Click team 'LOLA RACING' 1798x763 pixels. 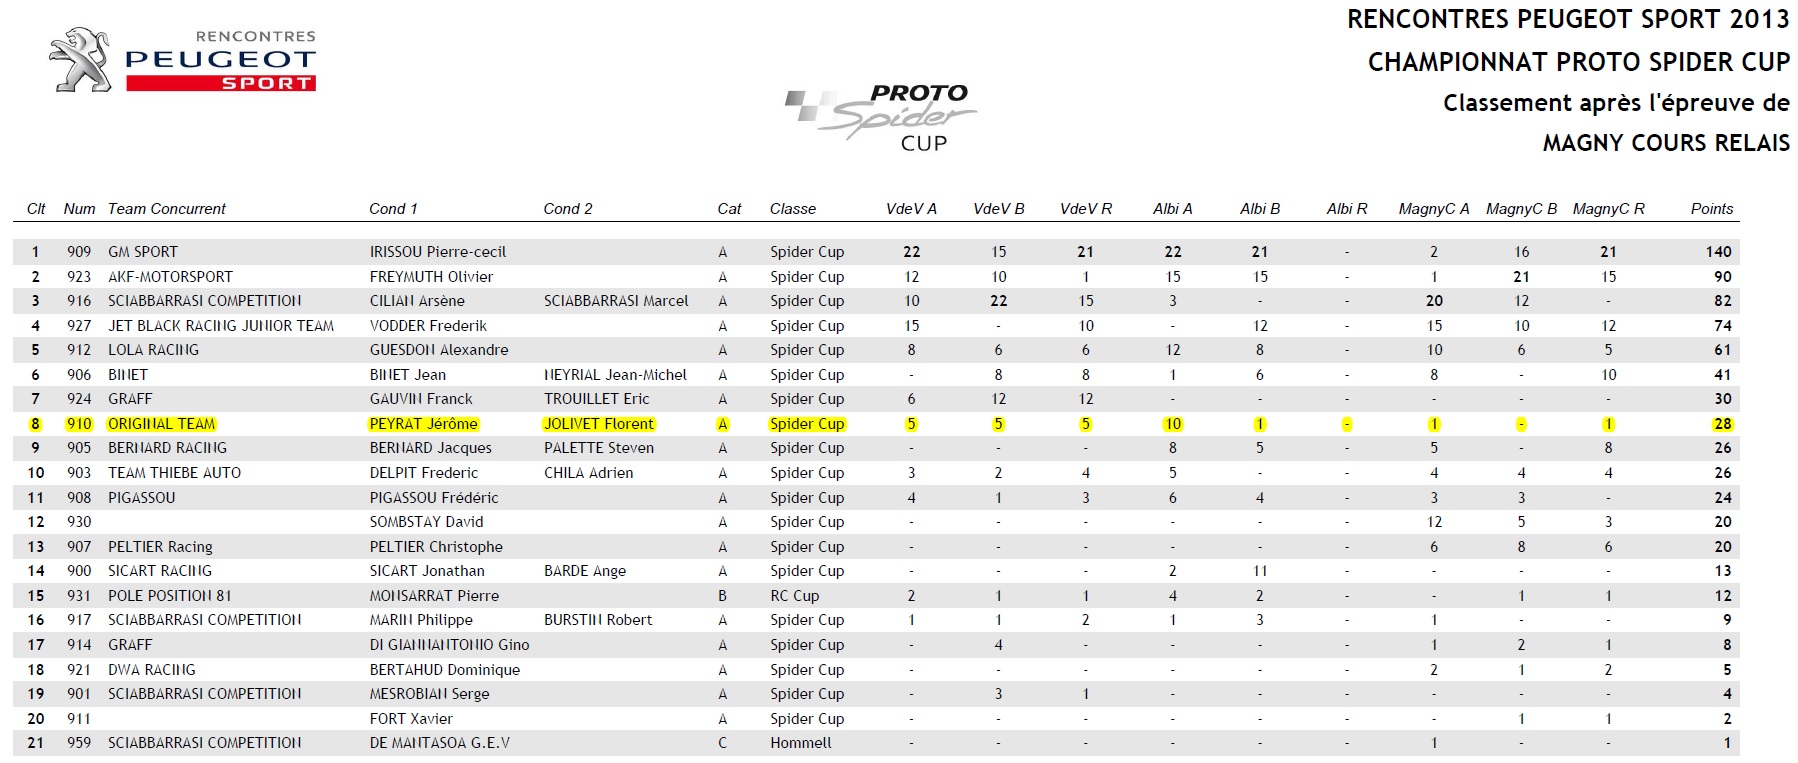(x=153, y=350)
